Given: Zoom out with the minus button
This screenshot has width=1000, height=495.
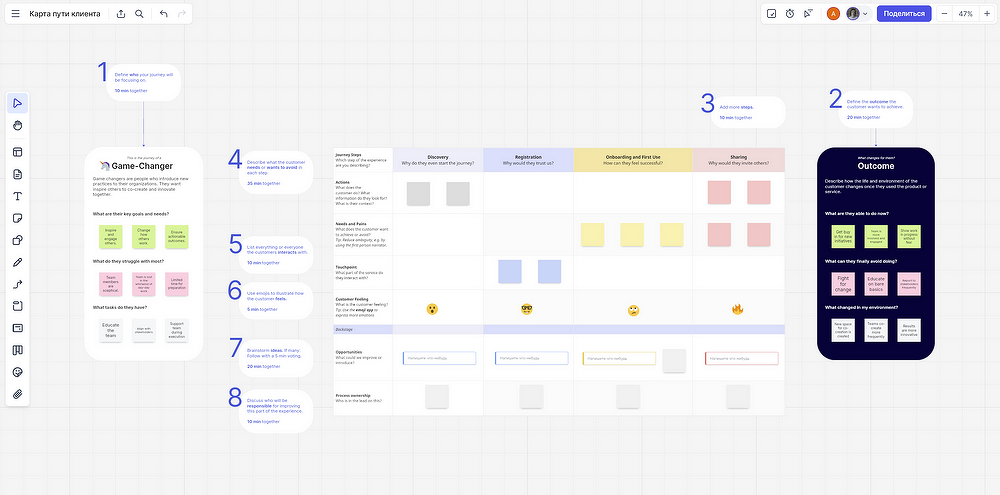Looking at the screenshot, I should pyautogui.click(x=946, y=14).
